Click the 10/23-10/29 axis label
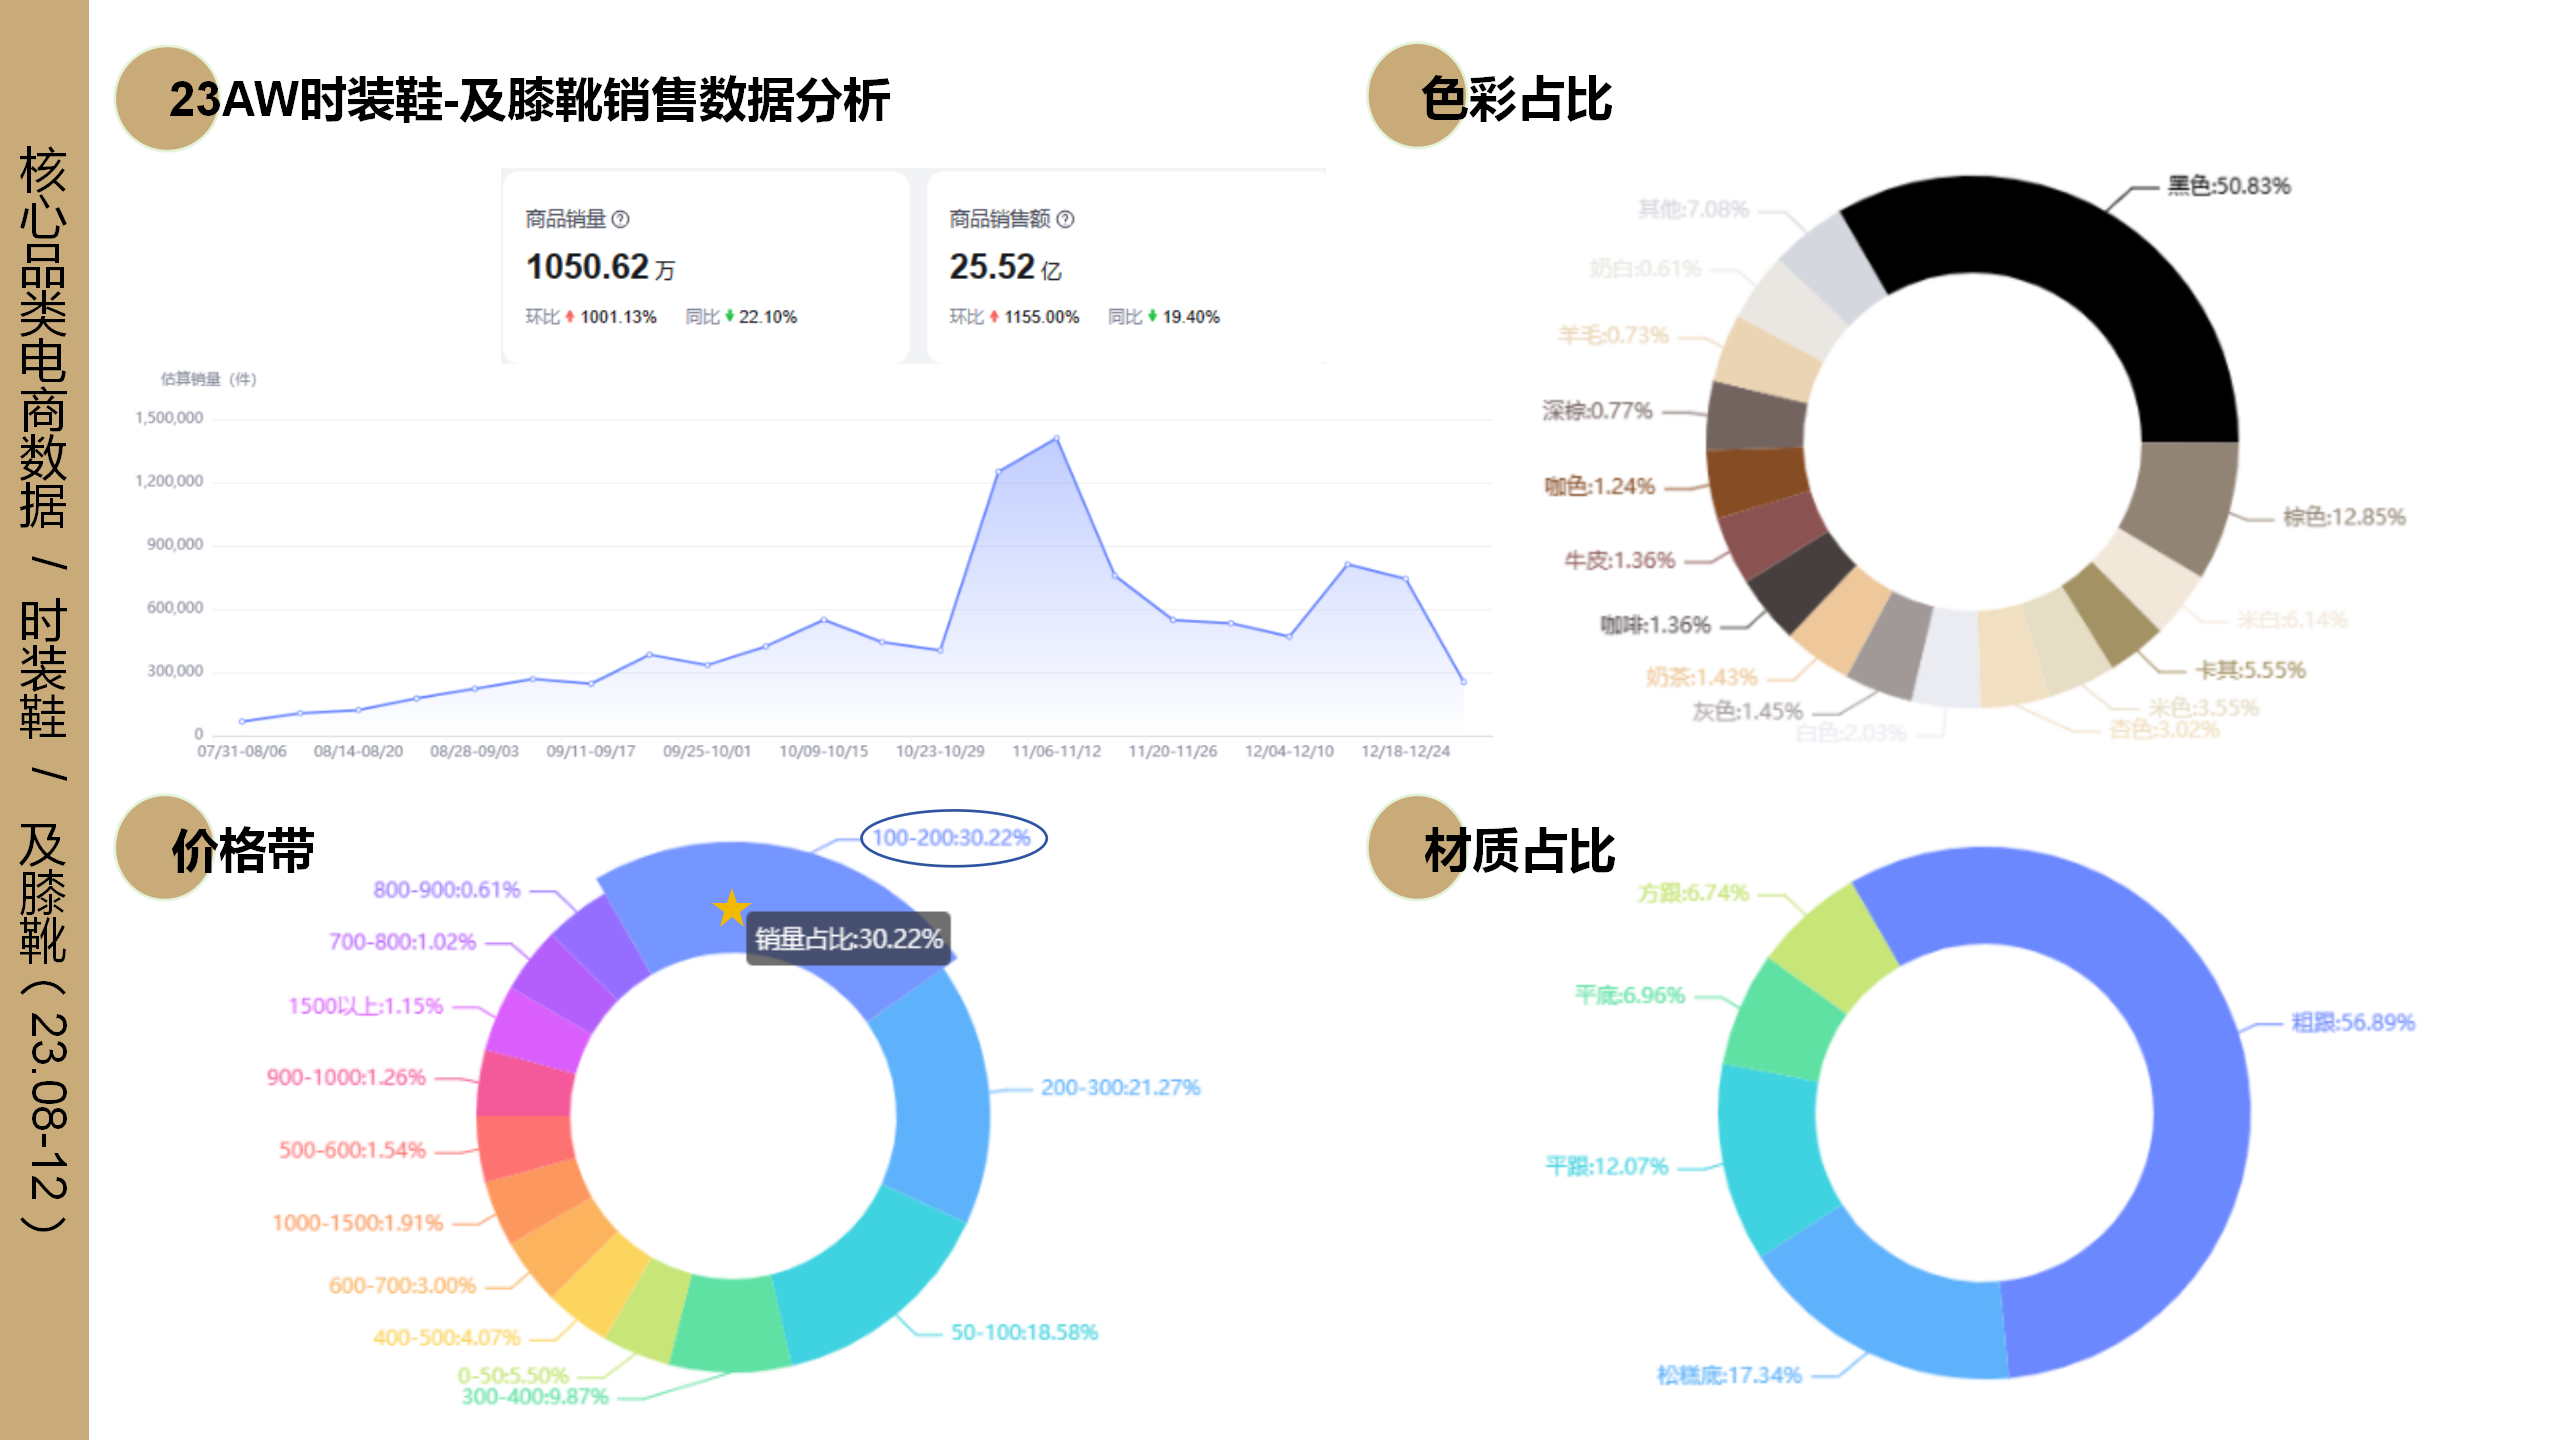Viewport: 2560px width, 1440px height. [x=940, y=751]
